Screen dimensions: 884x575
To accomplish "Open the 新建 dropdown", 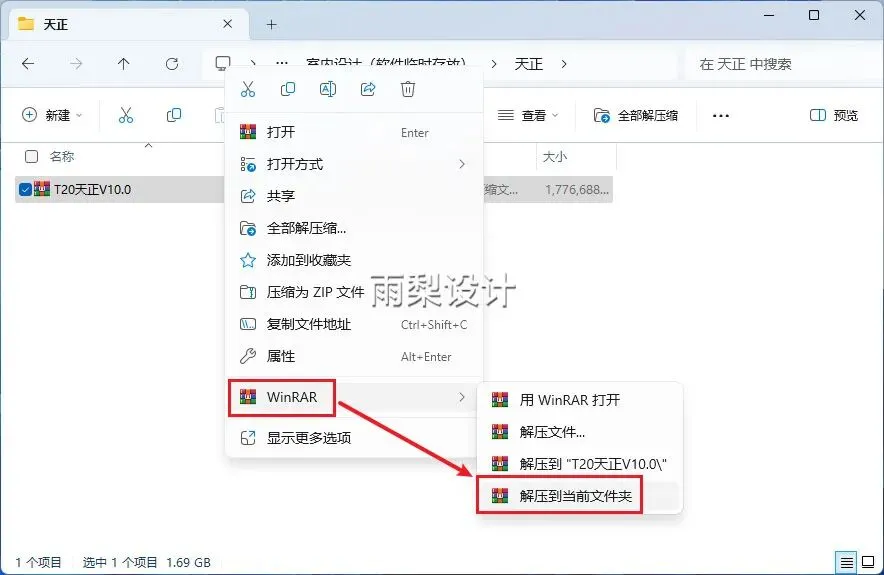I will click(x=52, y=115).
